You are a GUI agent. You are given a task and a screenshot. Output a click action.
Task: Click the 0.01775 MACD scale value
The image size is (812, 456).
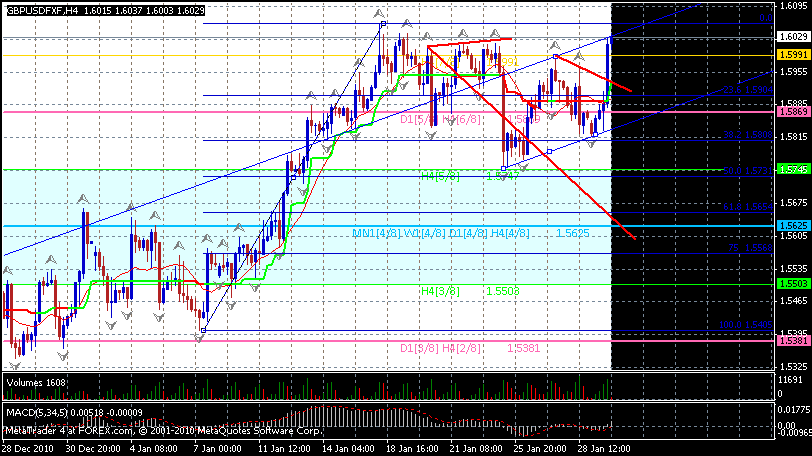[794, 410]
